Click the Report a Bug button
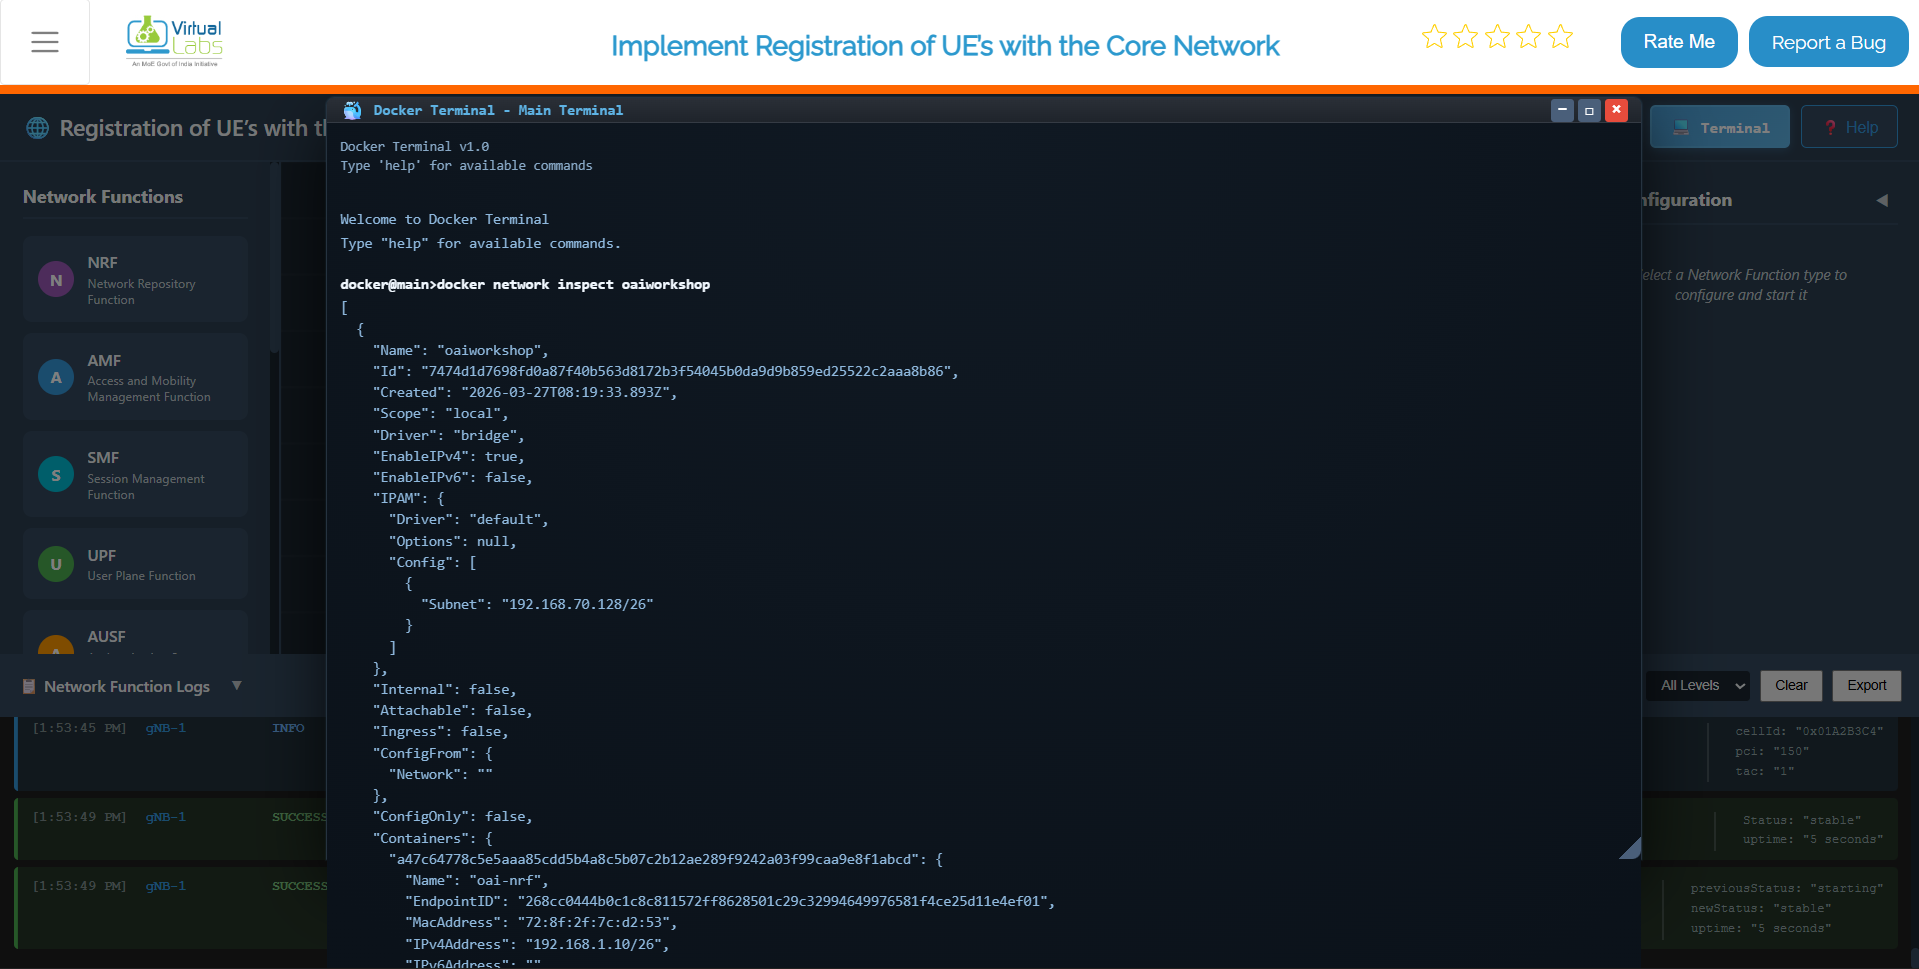Screen dimensions: 1919x969 pos(1828,42)
